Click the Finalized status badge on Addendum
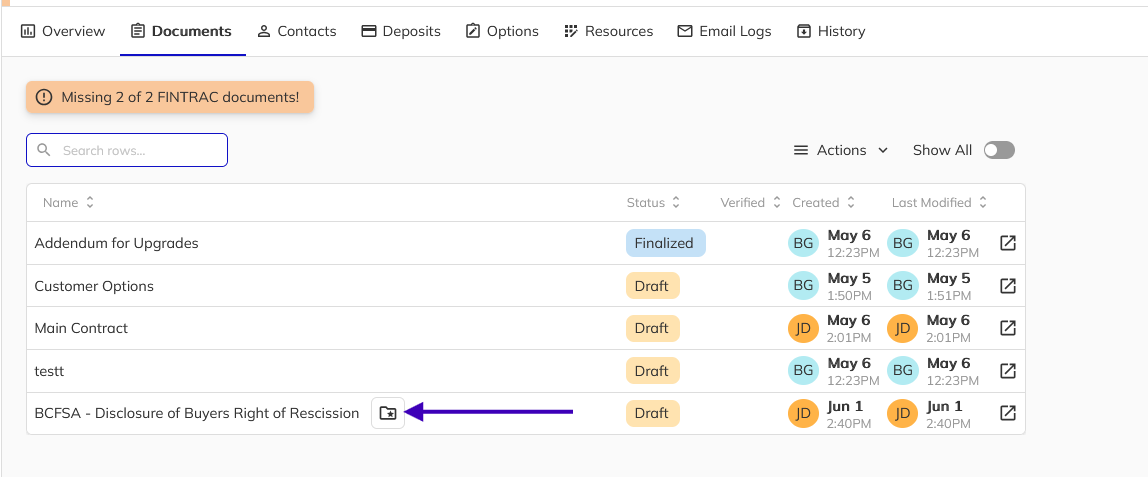The image size is (1148, 477). (666, 243)
